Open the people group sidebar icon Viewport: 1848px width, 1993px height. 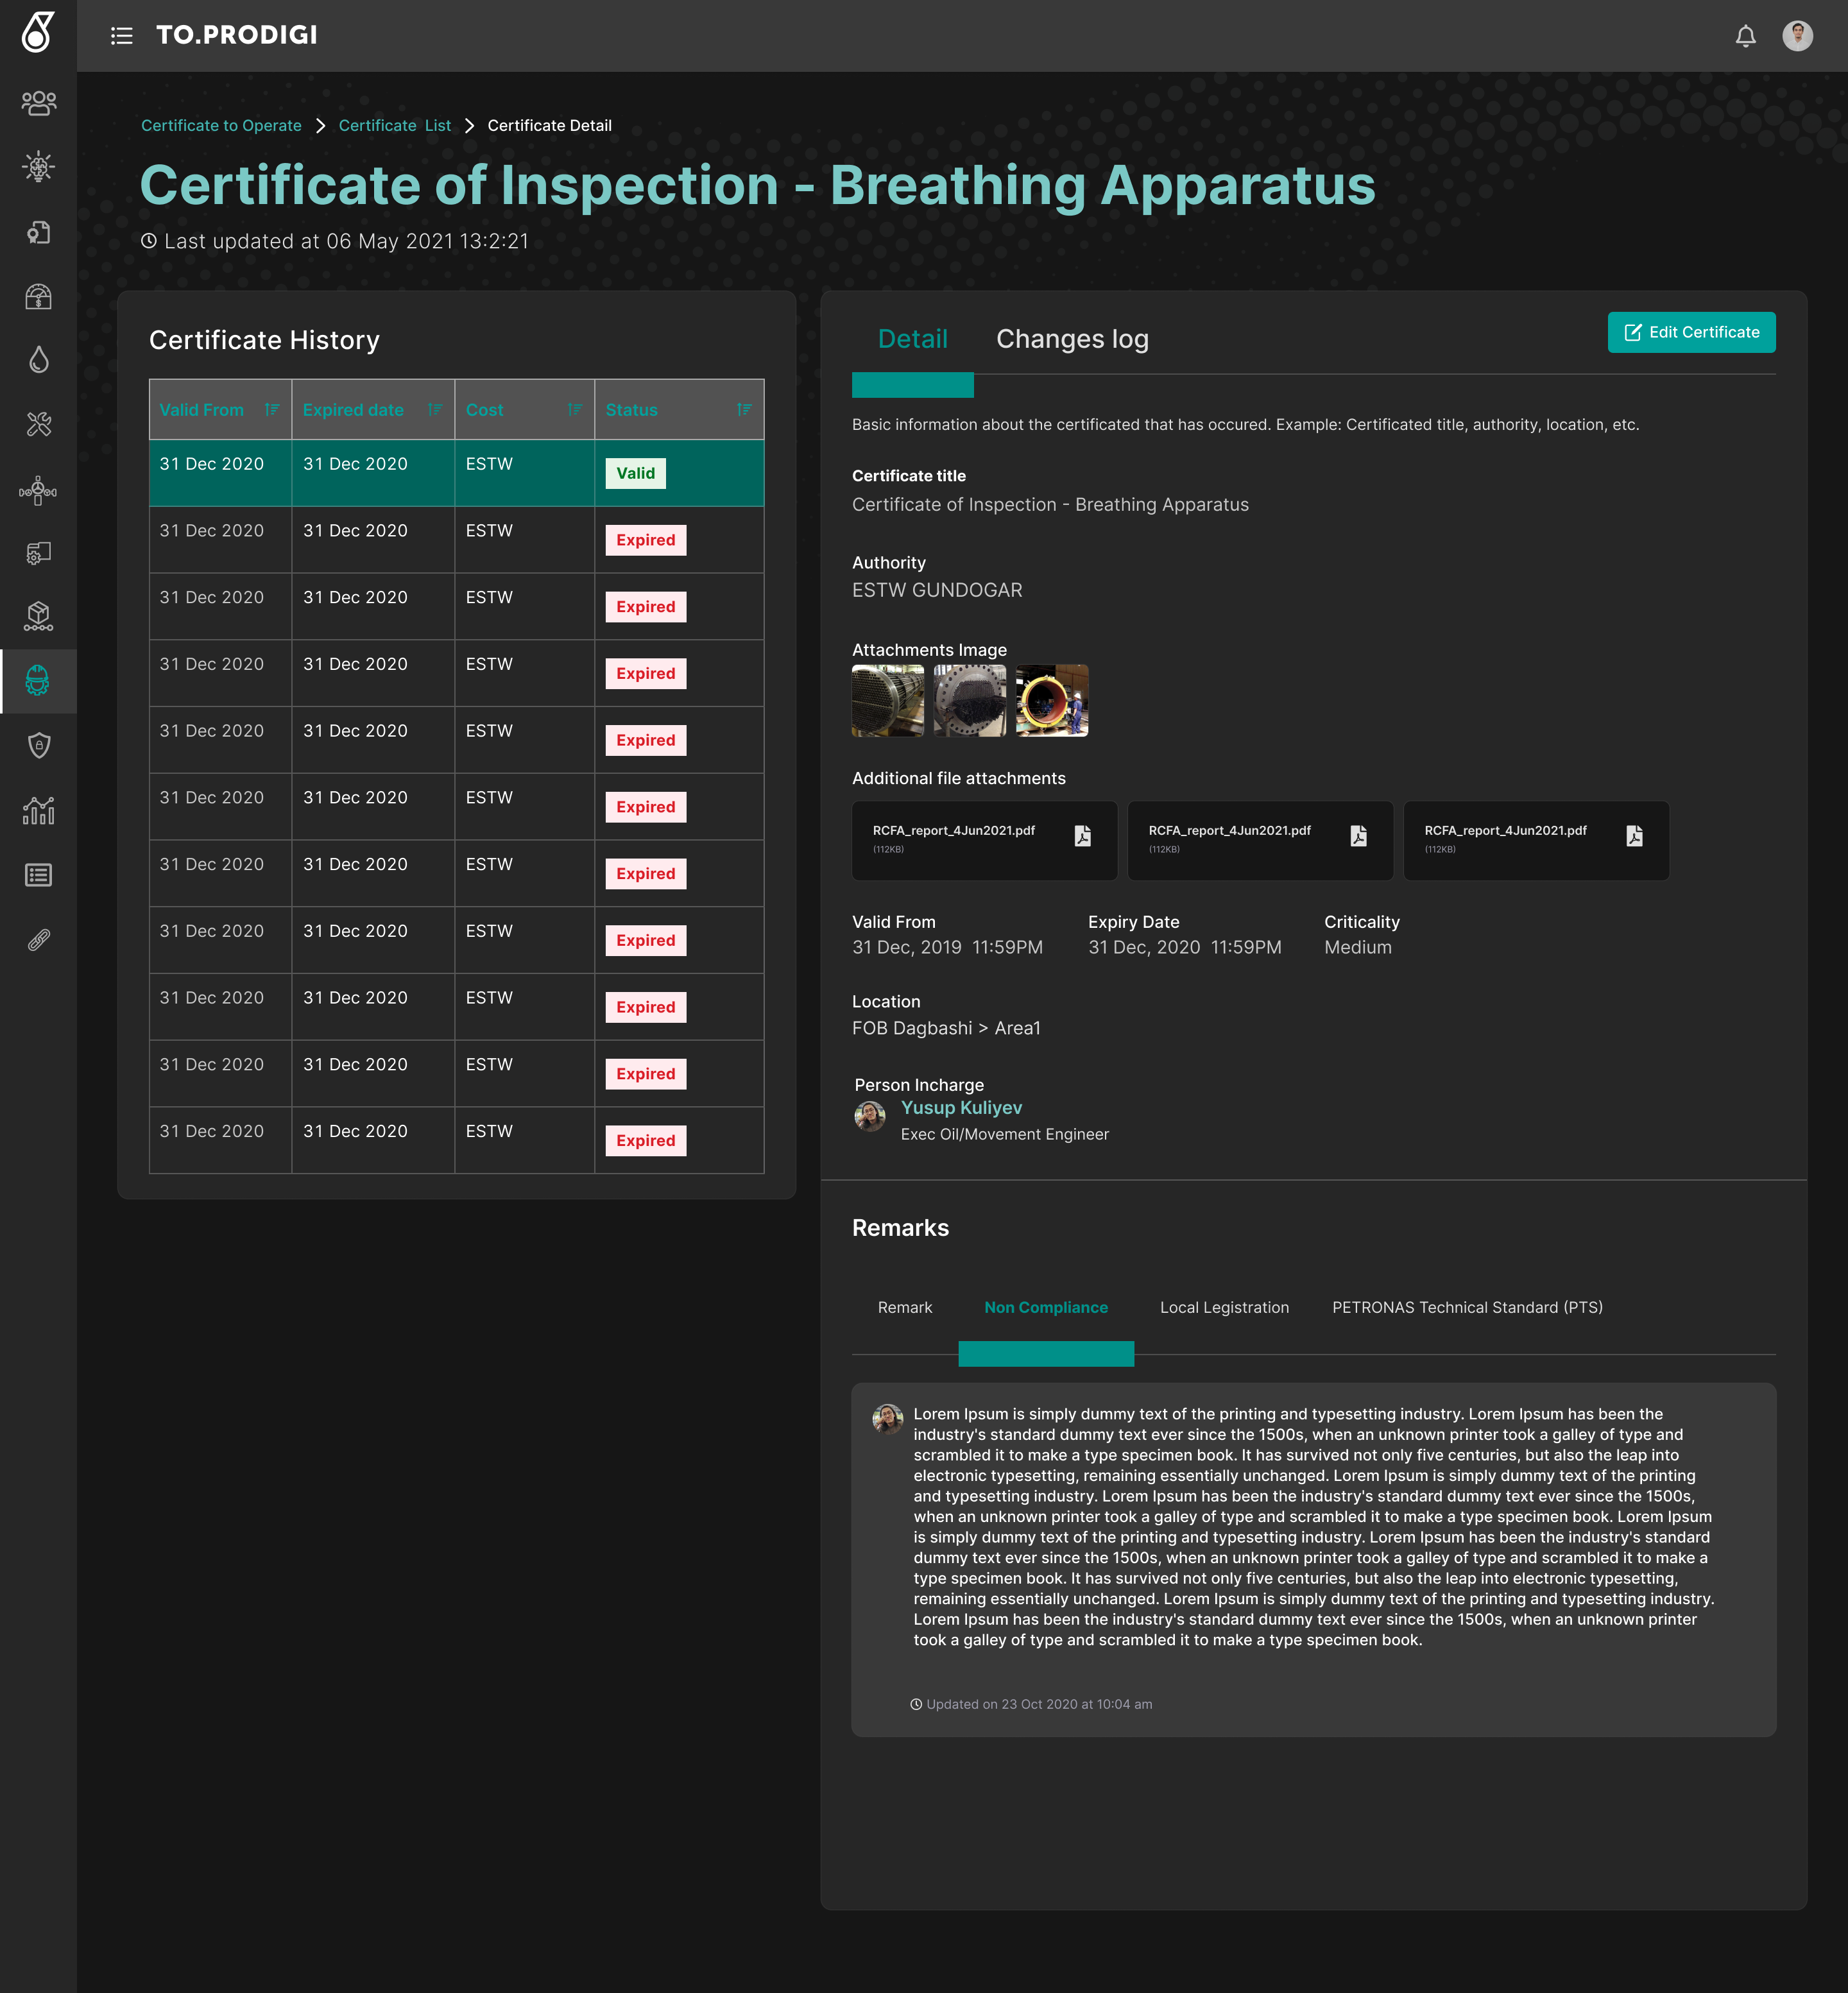click(x=38, y=103)
